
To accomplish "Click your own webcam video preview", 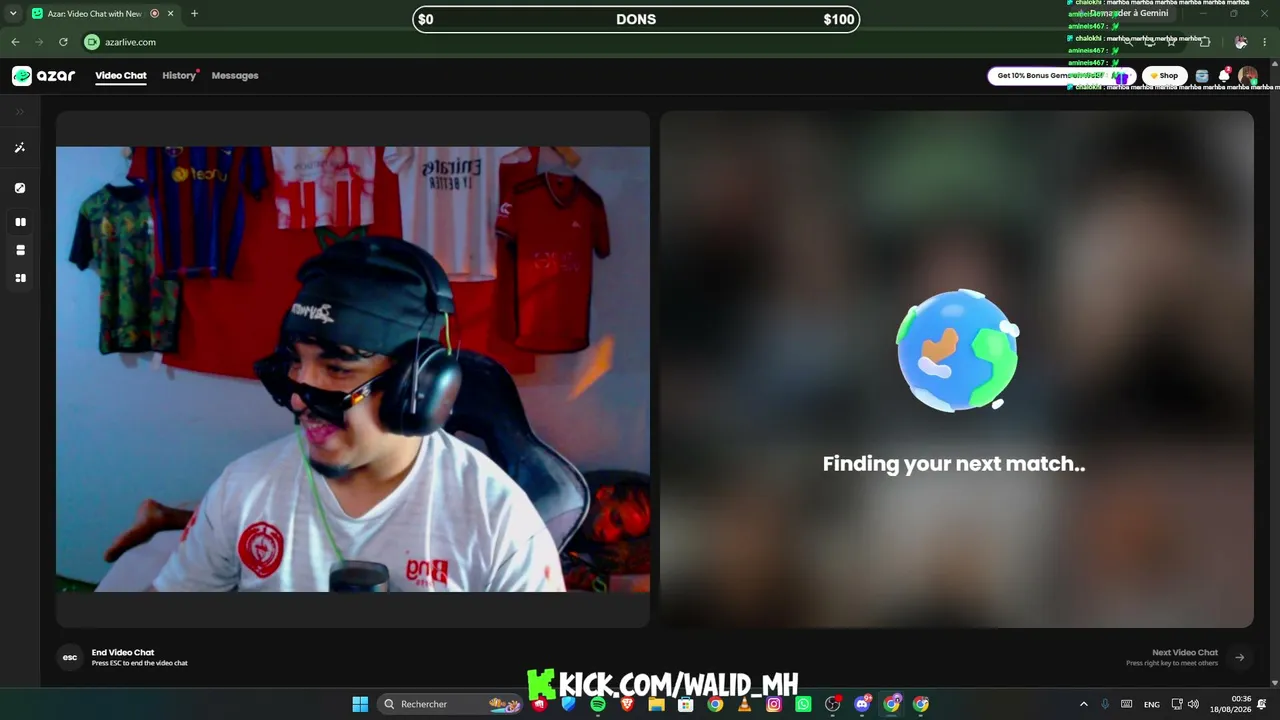I will click(353, 369).
